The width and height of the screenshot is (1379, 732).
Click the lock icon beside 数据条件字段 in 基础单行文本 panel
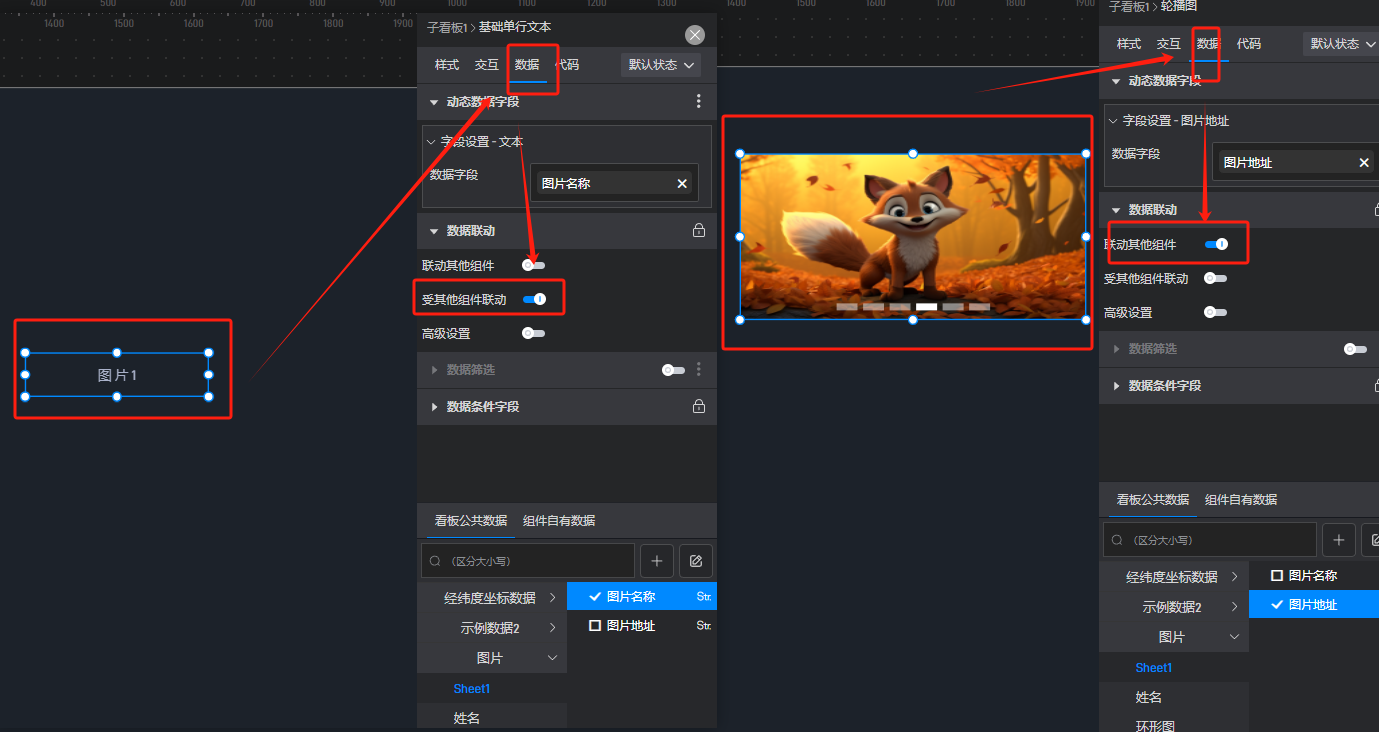[699, 406]
